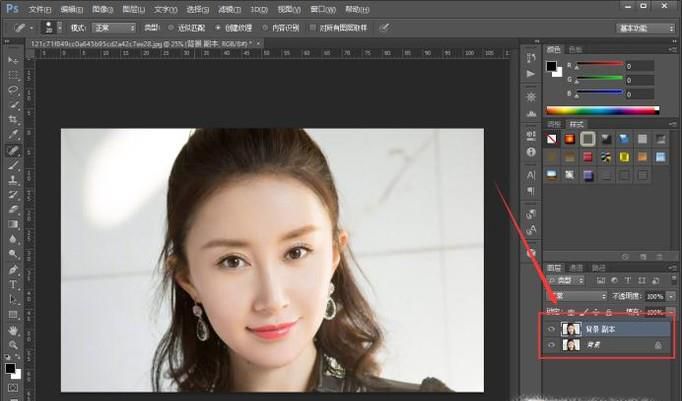This screenshot has height=401, width=682.
Task: Switch to the 路径 (Paths) tab
Action: tap(599, 268)
